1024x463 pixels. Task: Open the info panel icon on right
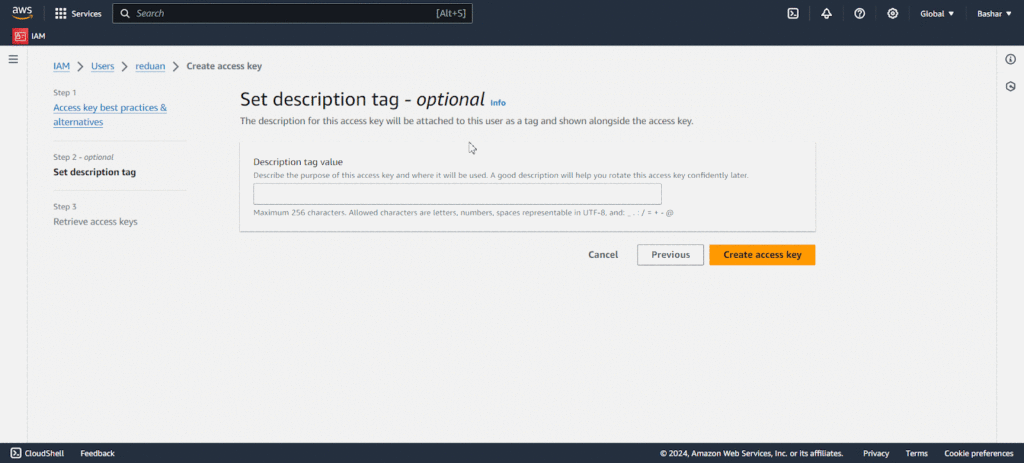[x=1010, y=60]
